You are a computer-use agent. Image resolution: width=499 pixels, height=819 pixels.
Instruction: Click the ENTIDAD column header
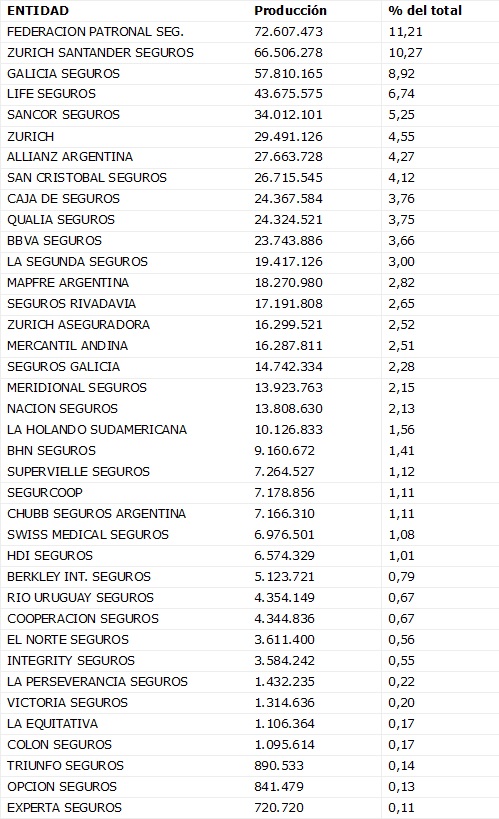click(38, 10)
